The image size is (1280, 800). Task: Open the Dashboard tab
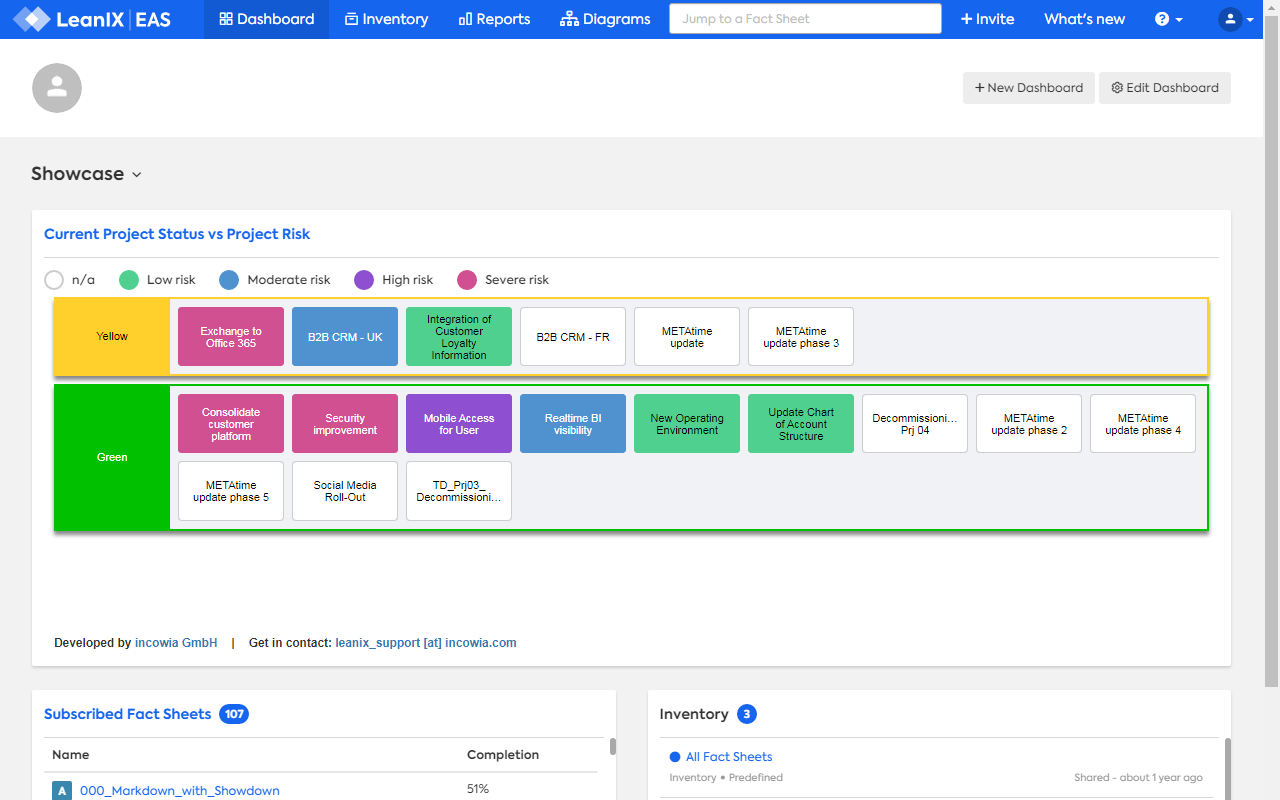point(266,19)
